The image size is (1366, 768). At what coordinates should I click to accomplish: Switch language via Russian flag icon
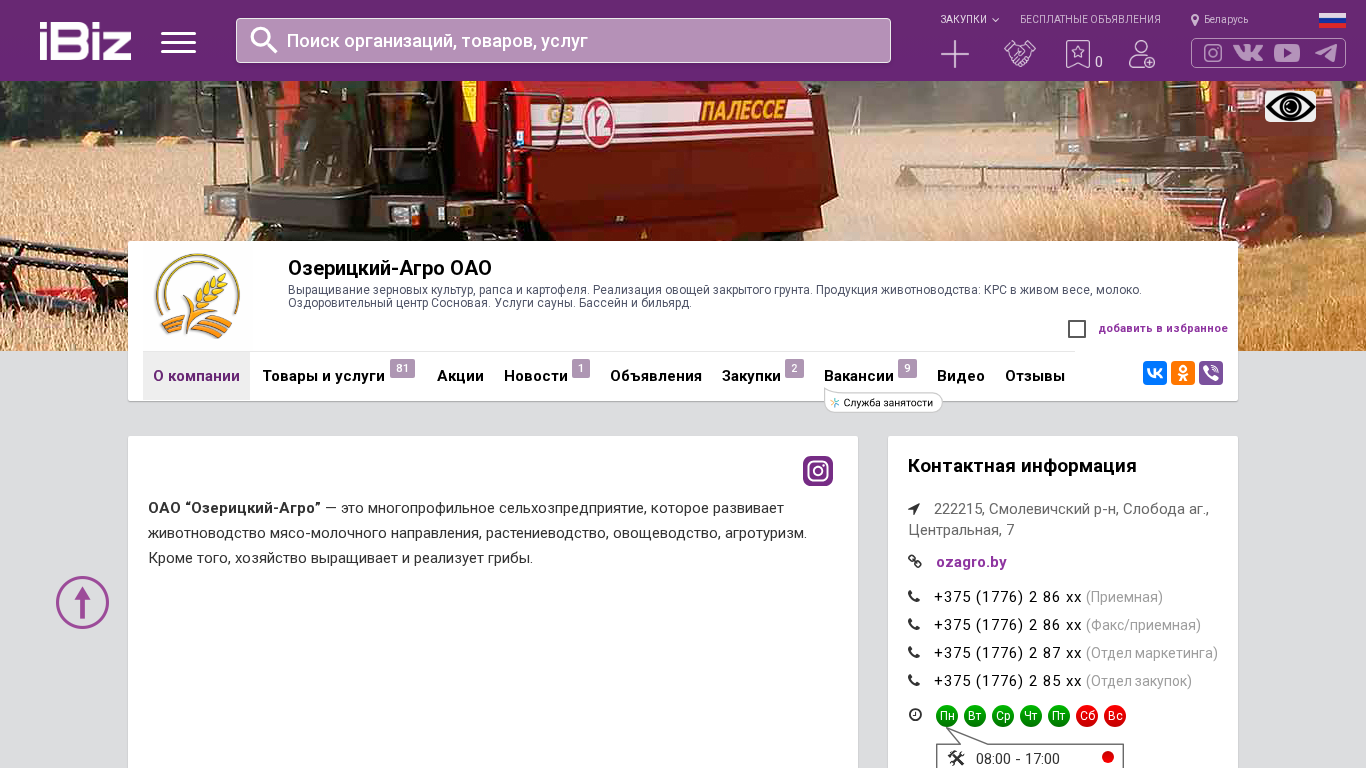pyautogui.click(x=1332, y=20)
